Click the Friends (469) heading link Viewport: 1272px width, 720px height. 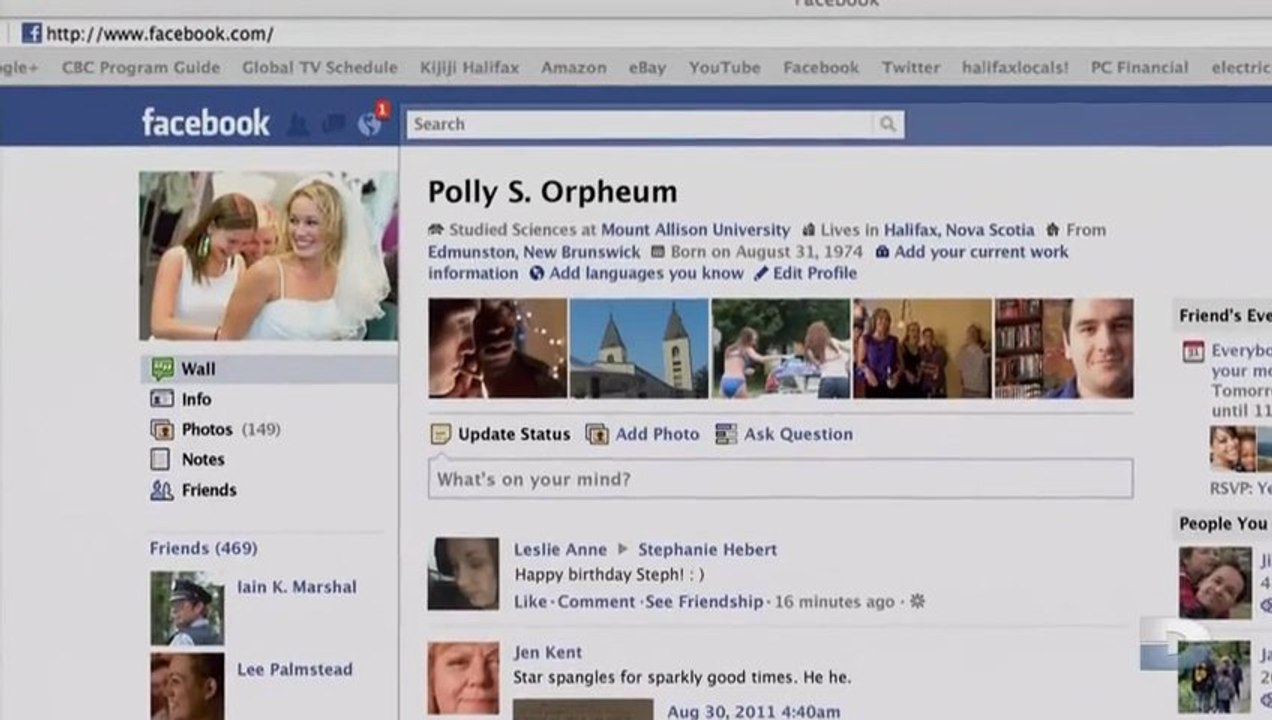click(x=203, y=548)
